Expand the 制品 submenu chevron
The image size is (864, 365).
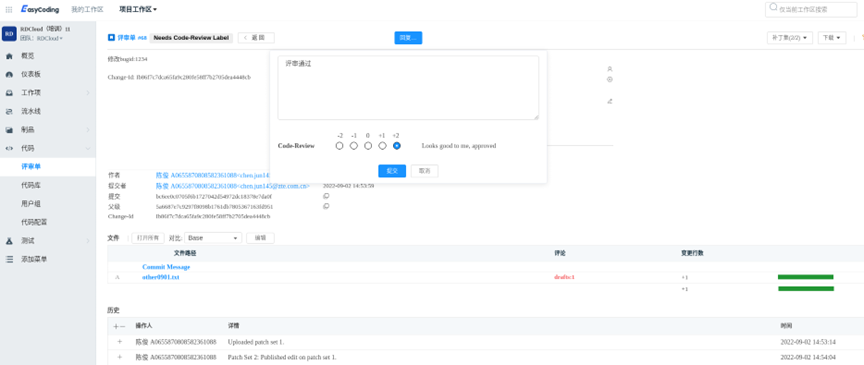[x=88, y=130]
